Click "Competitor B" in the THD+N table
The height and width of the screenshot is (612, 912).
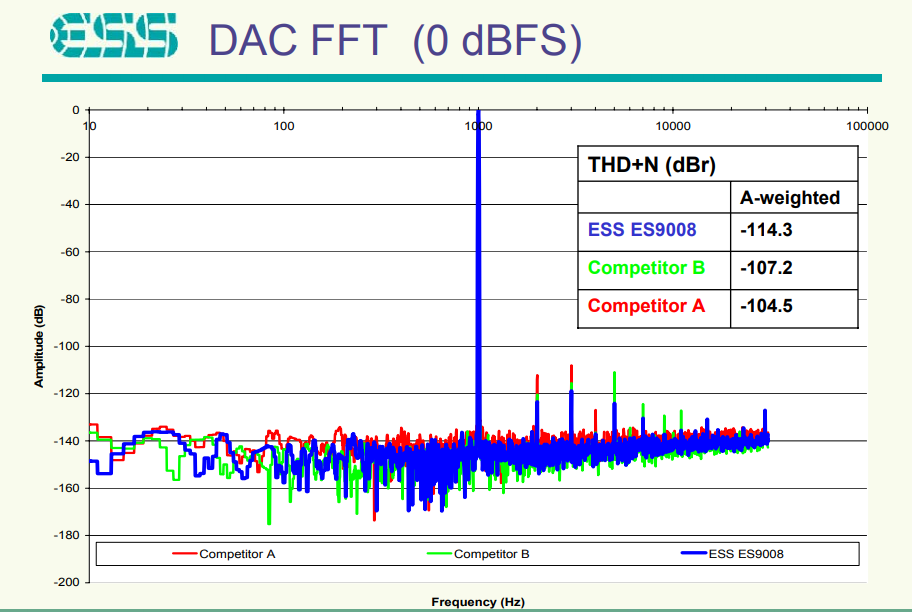tap(646, 268)
